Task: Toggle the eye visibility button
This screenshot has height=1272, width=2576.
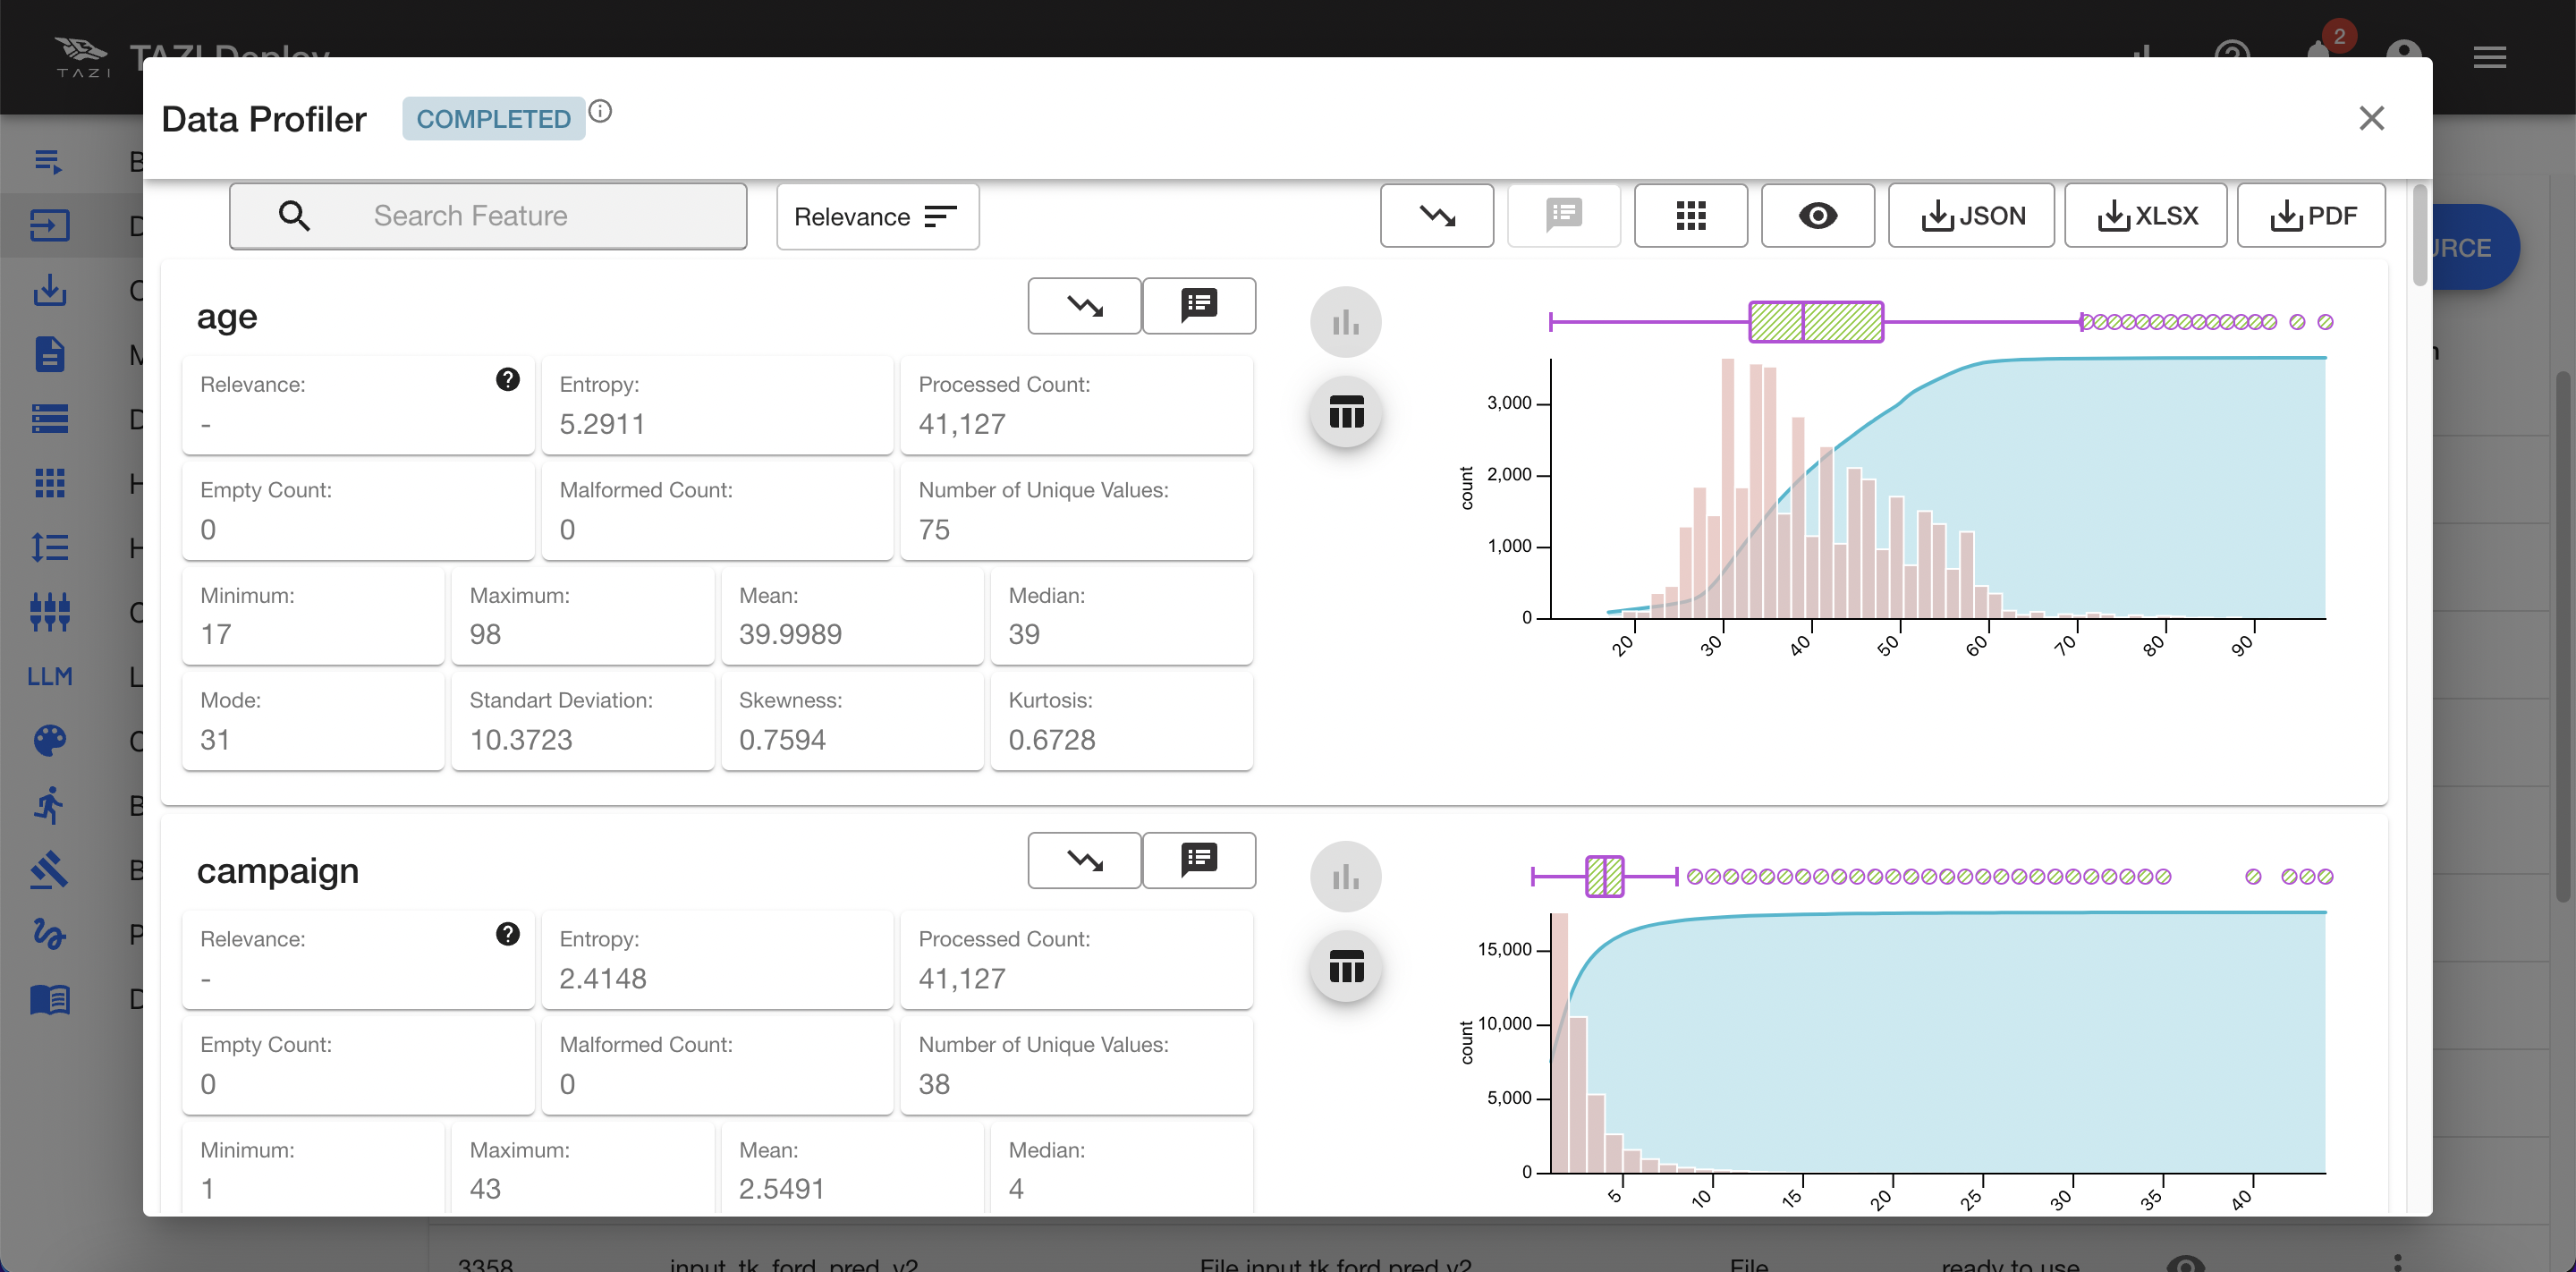Action: click(x=1817, y=216)
